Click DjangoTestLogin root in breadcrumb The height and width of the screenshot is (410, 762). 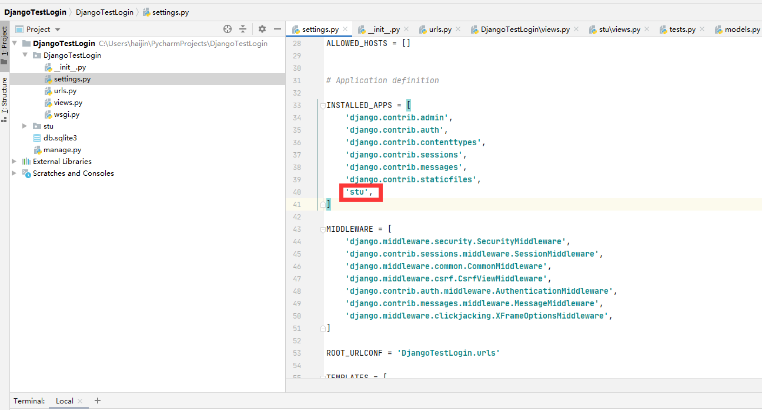point(35,12)
